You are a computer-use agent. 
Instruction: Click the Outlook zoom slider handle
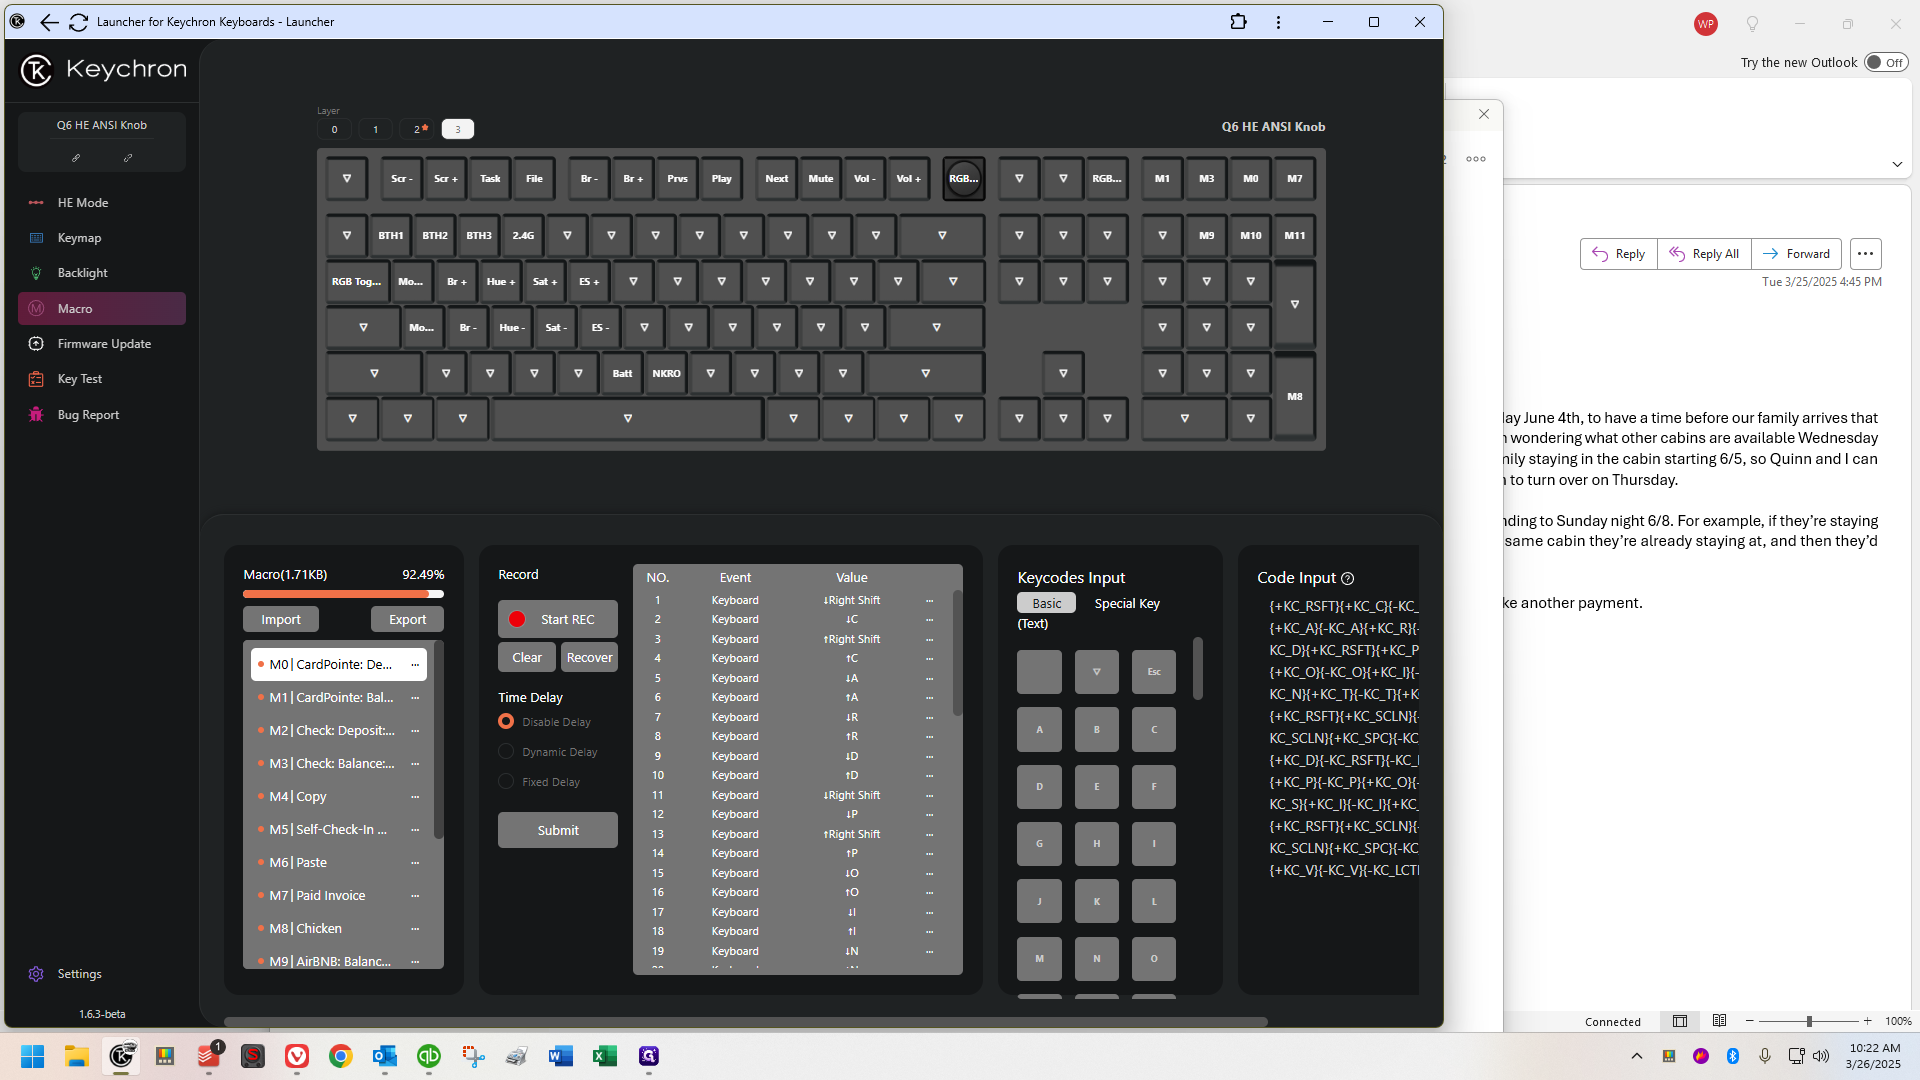[1808, 1021]
